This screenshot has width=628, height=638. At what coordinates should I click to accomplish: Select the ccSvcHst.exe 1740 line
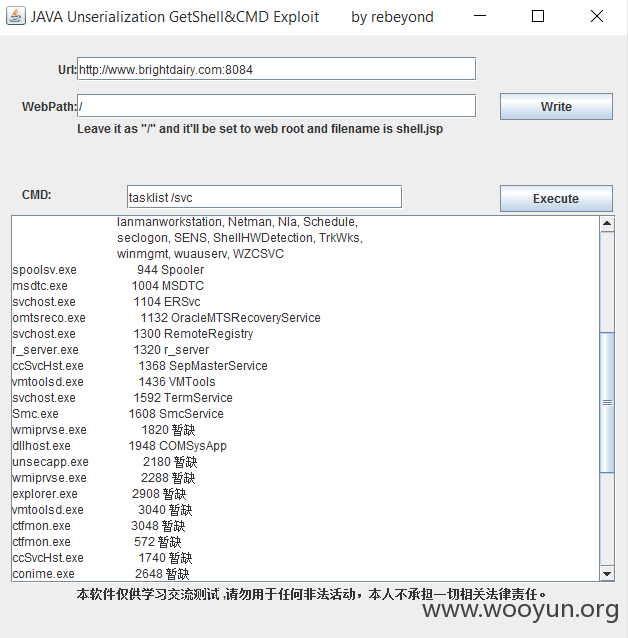[102, 558]
